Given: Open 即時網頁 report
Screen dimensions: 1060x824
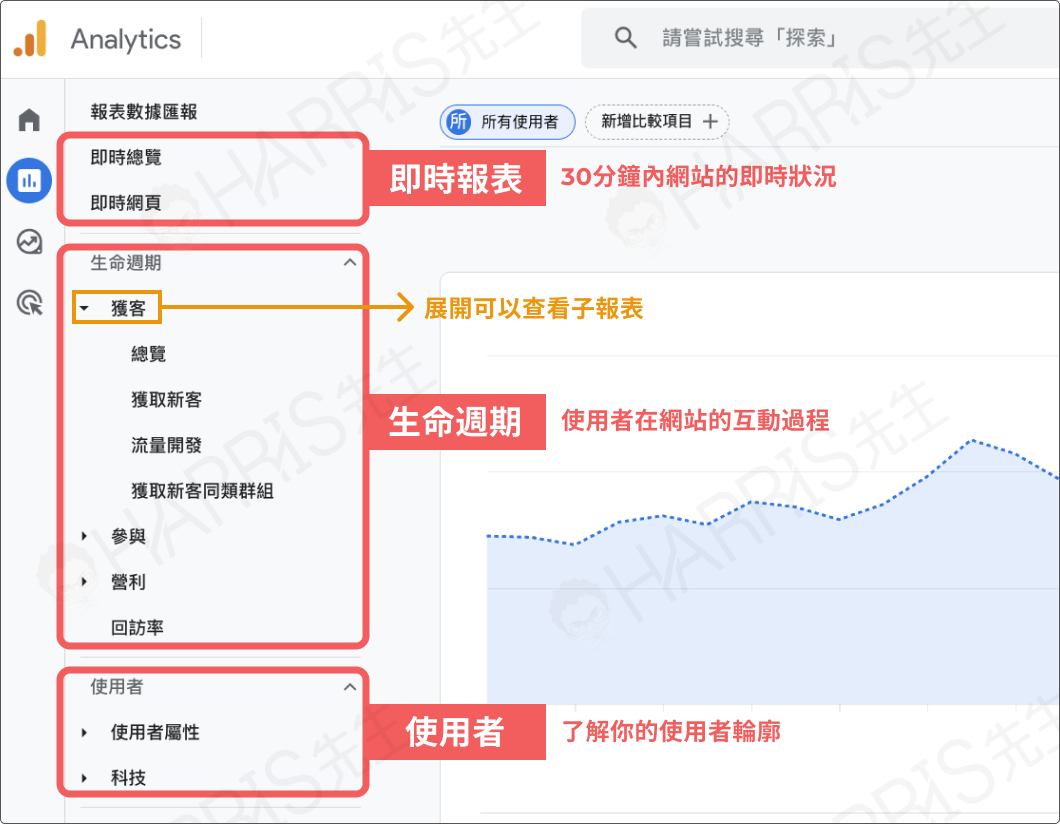Looking at the screenshot, I should (126, 203).
